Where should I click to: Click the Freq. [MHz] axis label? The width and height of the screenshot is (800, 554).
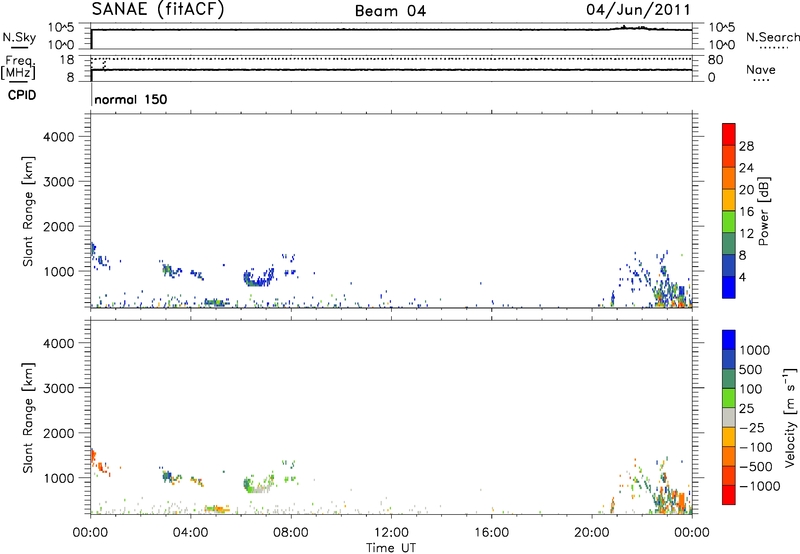pyautogui.click(x=18, y=67)
